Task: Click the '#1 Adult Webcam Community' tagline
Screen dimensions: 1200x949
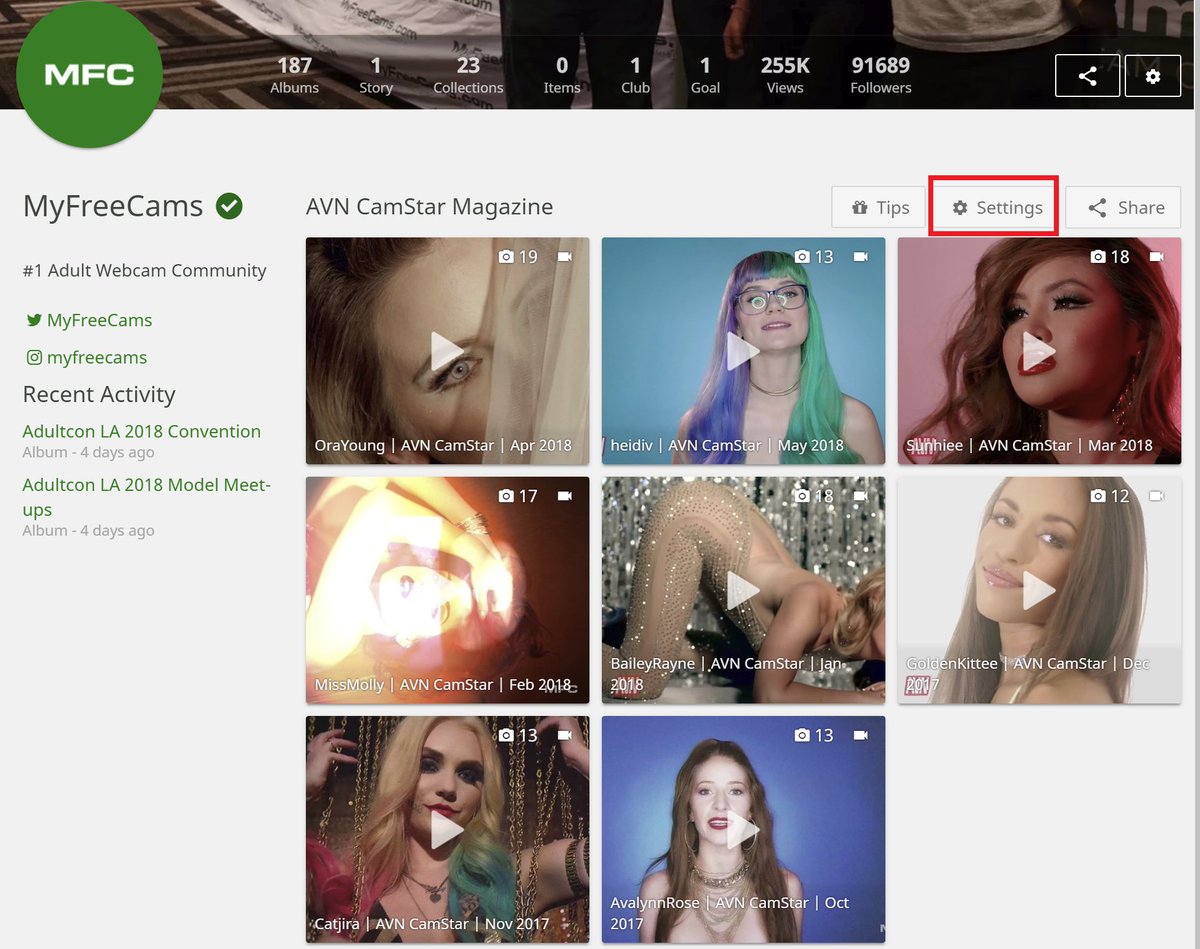Action: (x=145, y=270)
